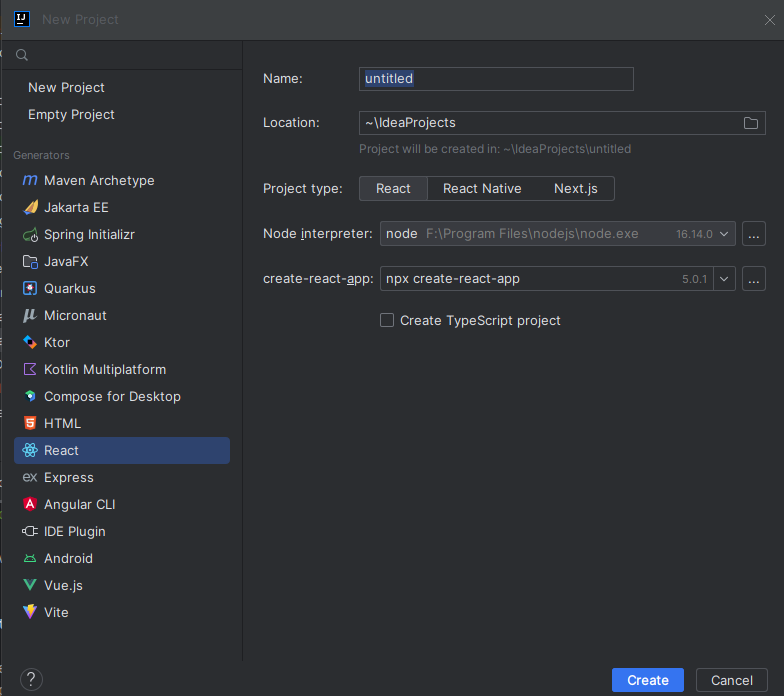This screenshot has width=784, height=696.
Task: Click the Kotlin Multiplatform icon
Action: [x=30, y=369]
